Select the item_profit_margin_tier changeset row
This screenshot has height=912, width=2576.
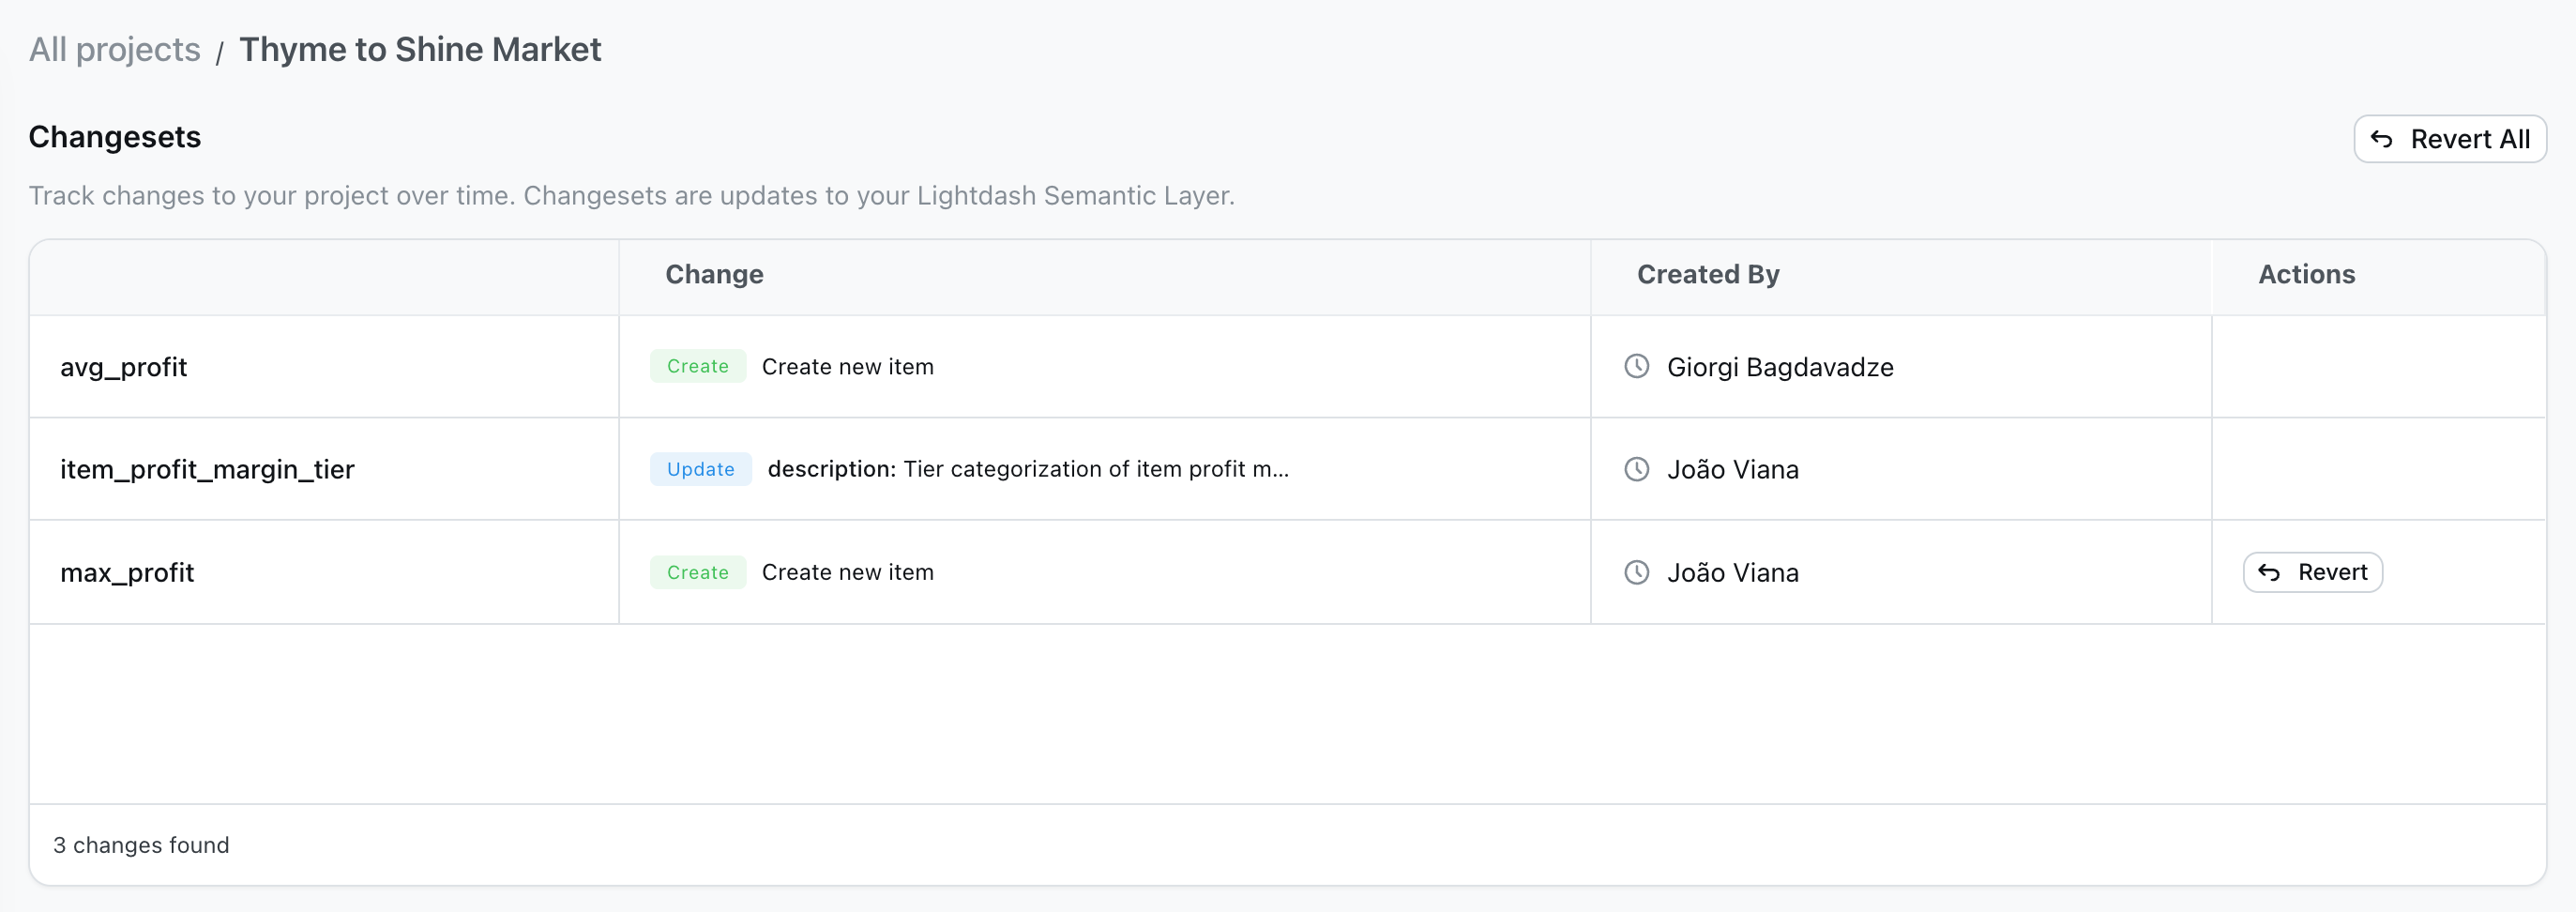tap(207, 469)
